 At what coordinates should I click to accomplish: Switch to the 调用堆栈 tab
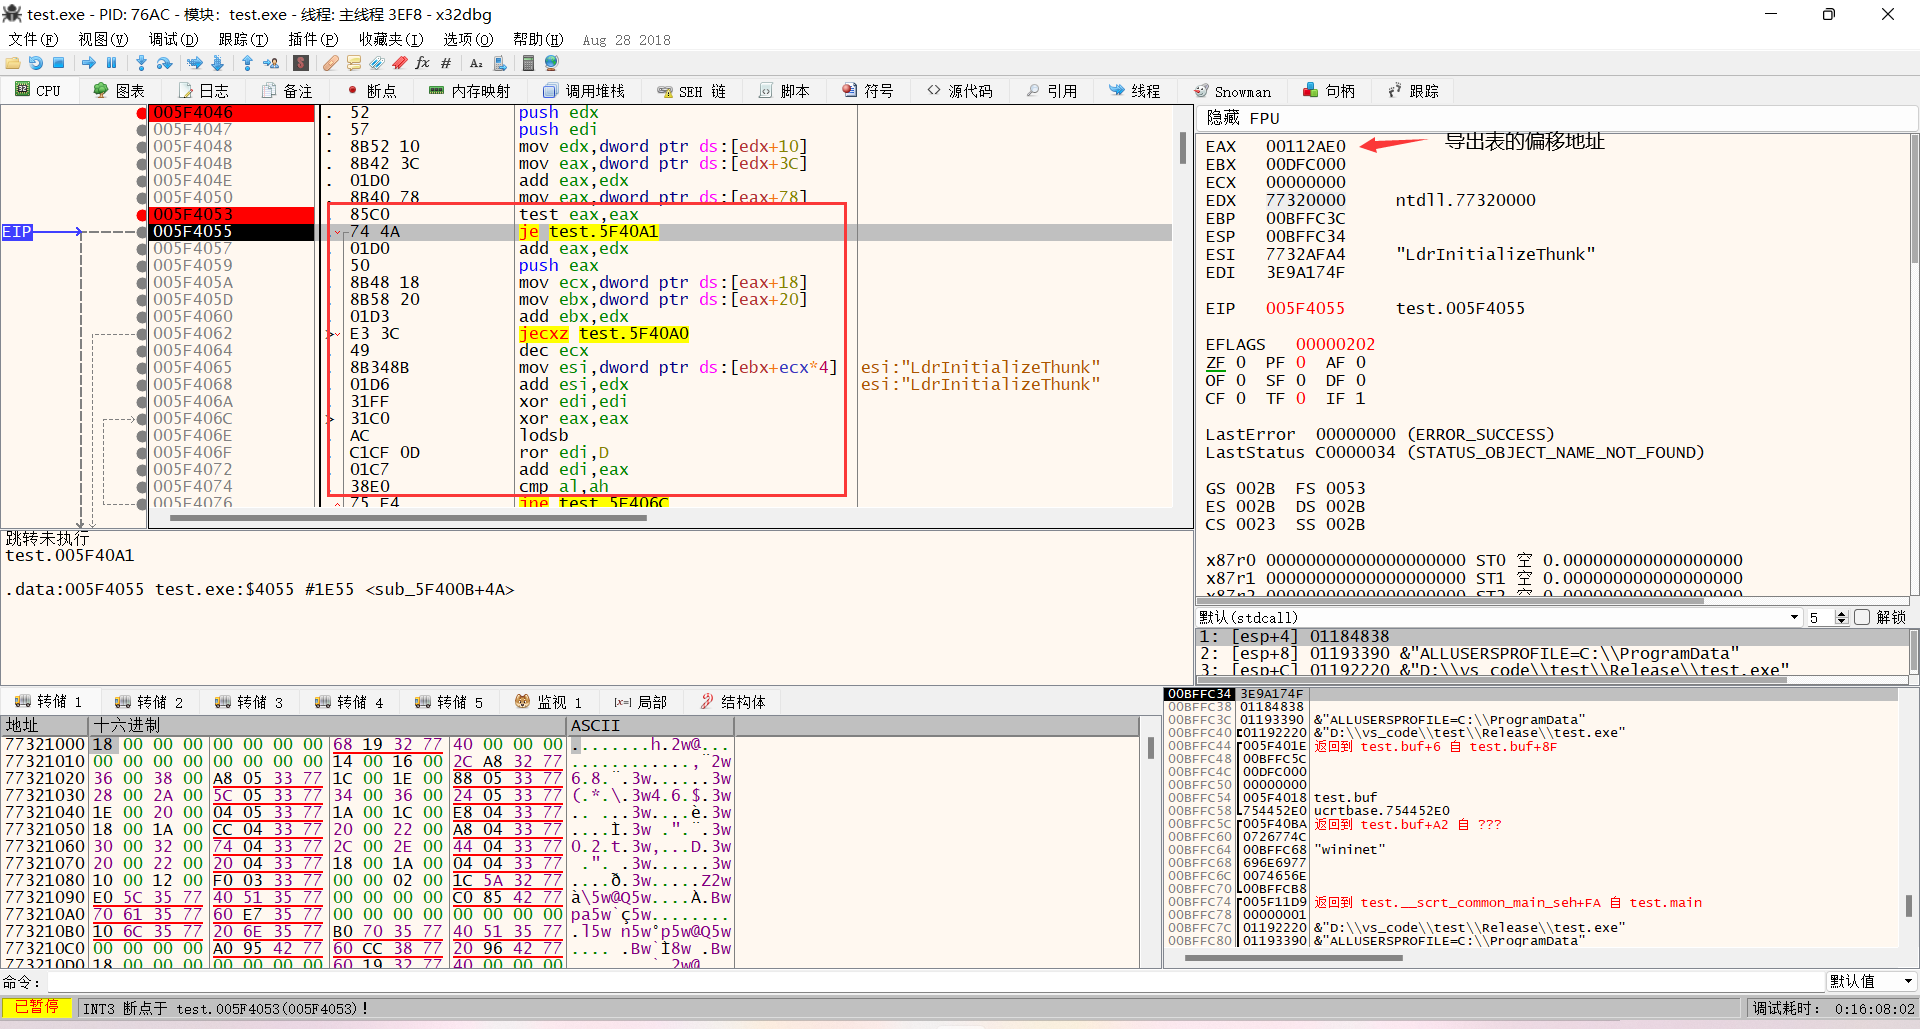click(584, 91)
